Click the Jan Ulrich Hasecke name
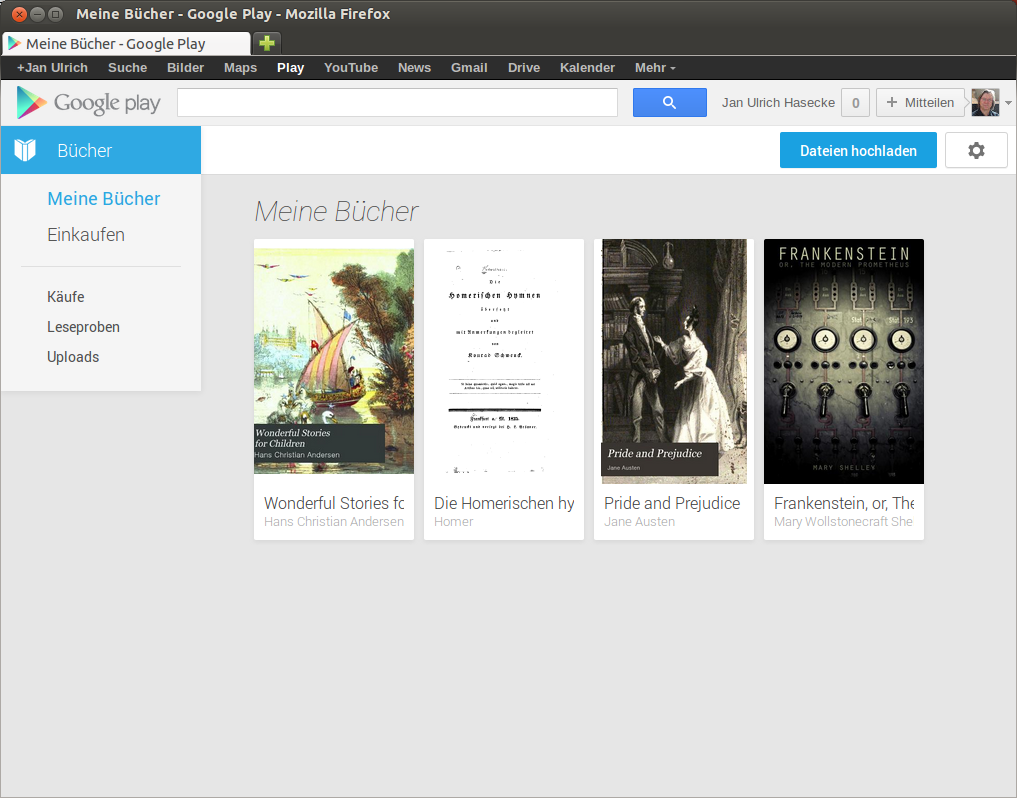Viewport: 1017px width, 798px height. point(778,103)
